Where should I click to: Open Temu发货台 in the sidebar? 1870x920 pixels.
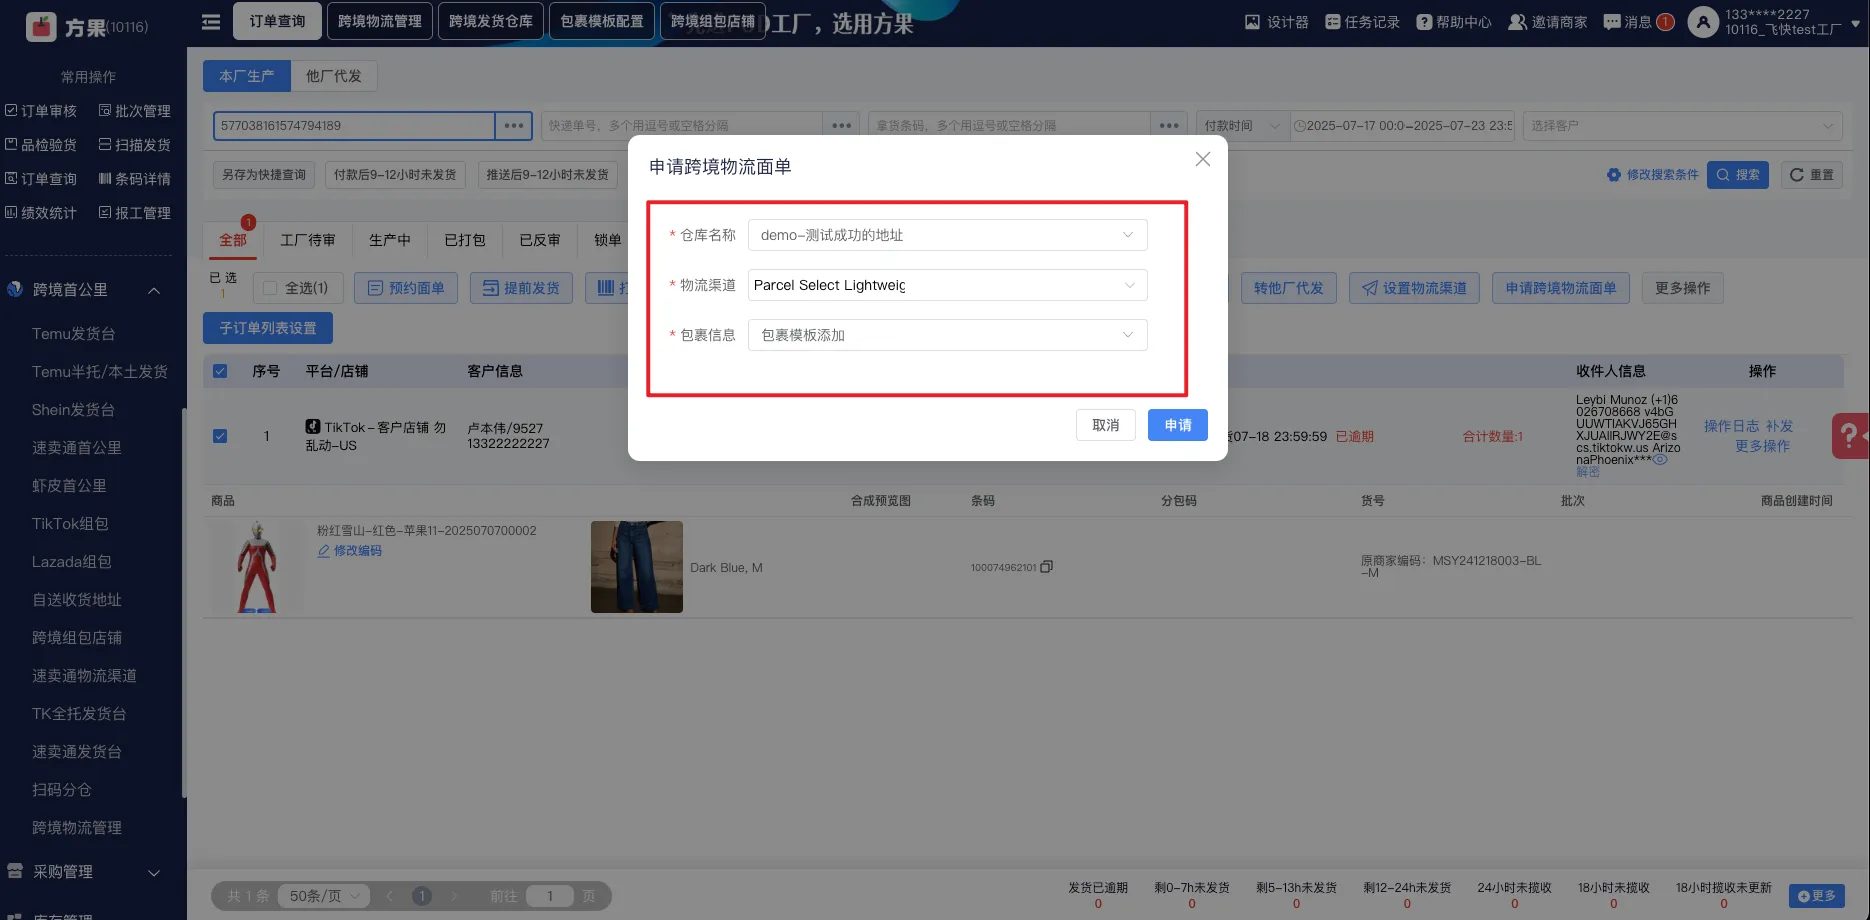tap(74, 334)
